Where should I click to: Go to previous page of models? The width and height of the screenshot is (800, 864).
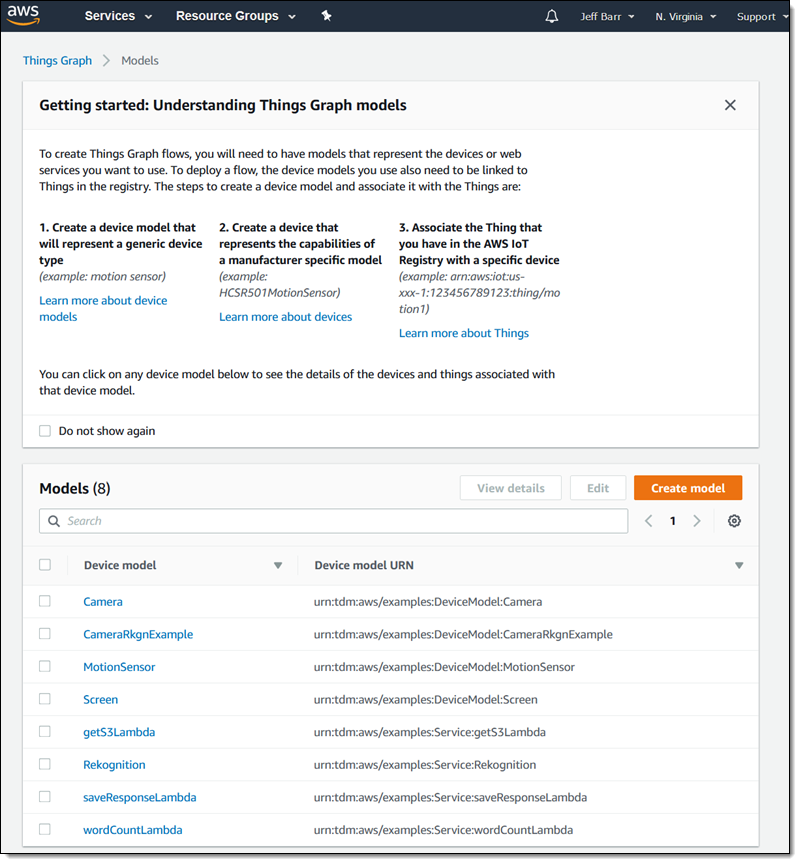[x=649, y=521]
